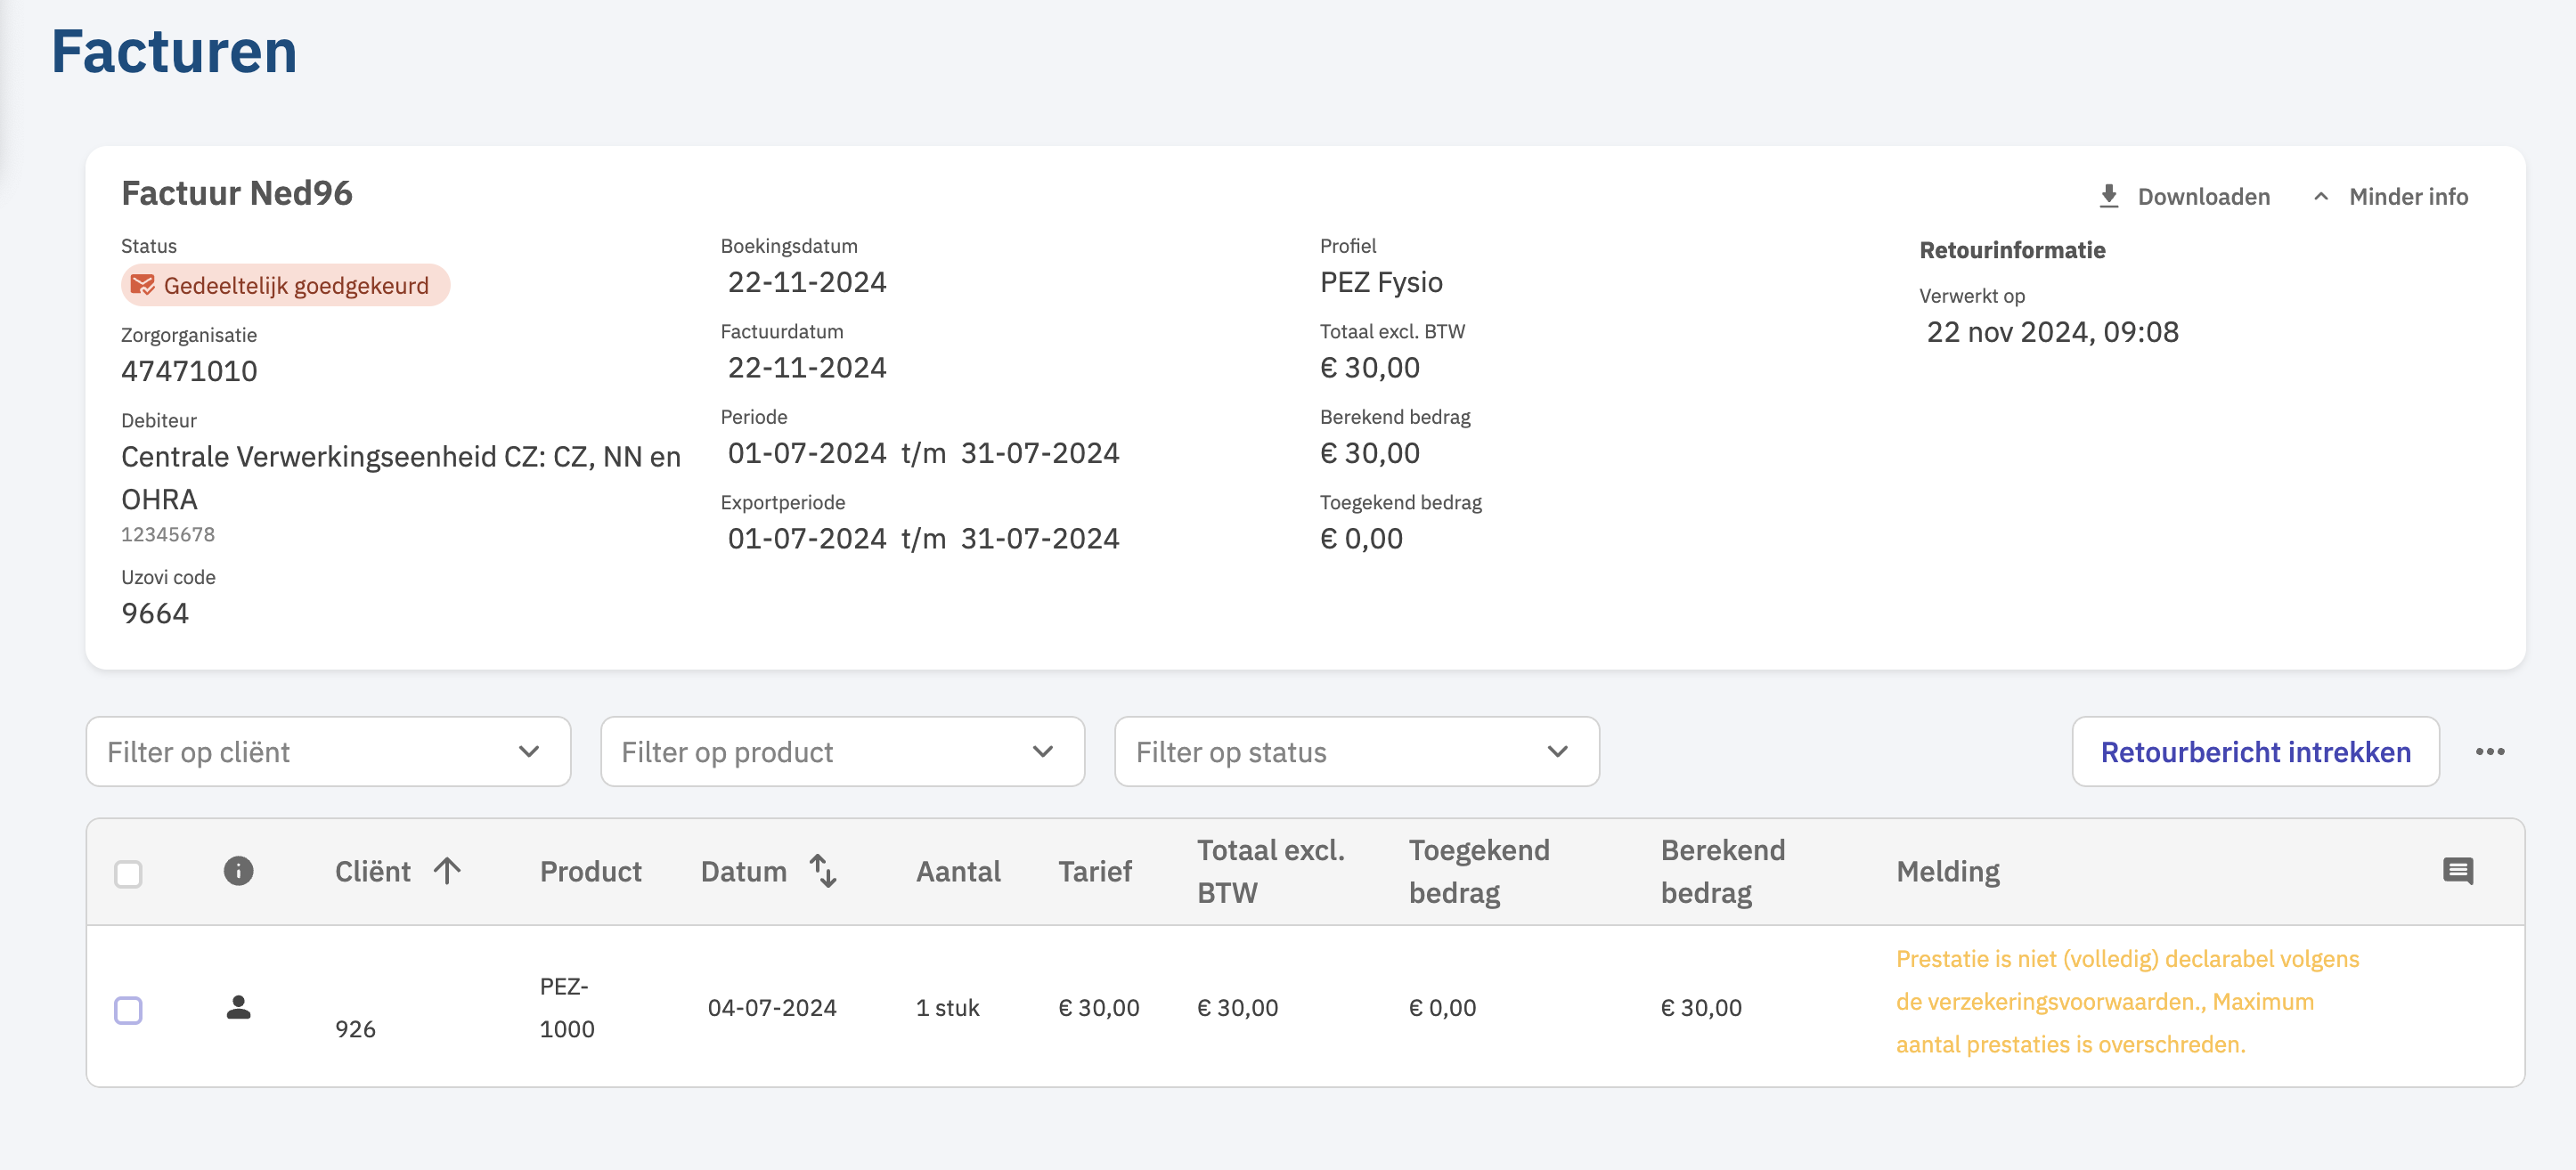Click debiteur Centrale Verwerkingseenheid CZ text
Image resolution: width=2576 pixels, height=1170 pixels.
401,478
